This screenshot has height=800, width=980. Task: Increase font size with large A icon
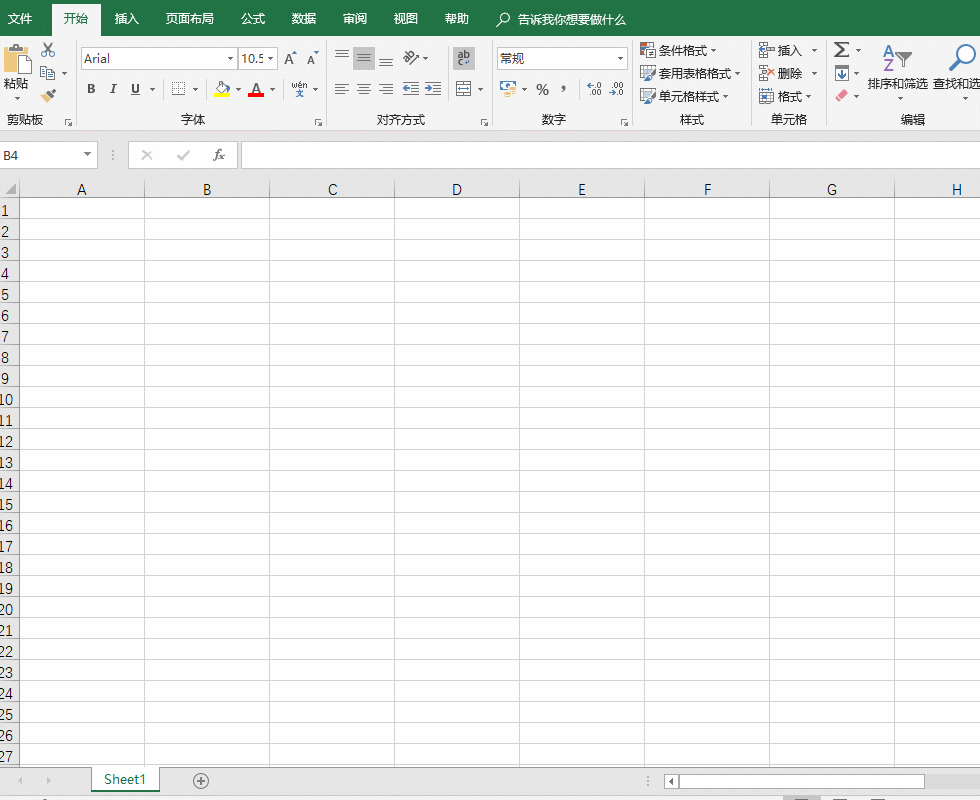coord(290,58)
